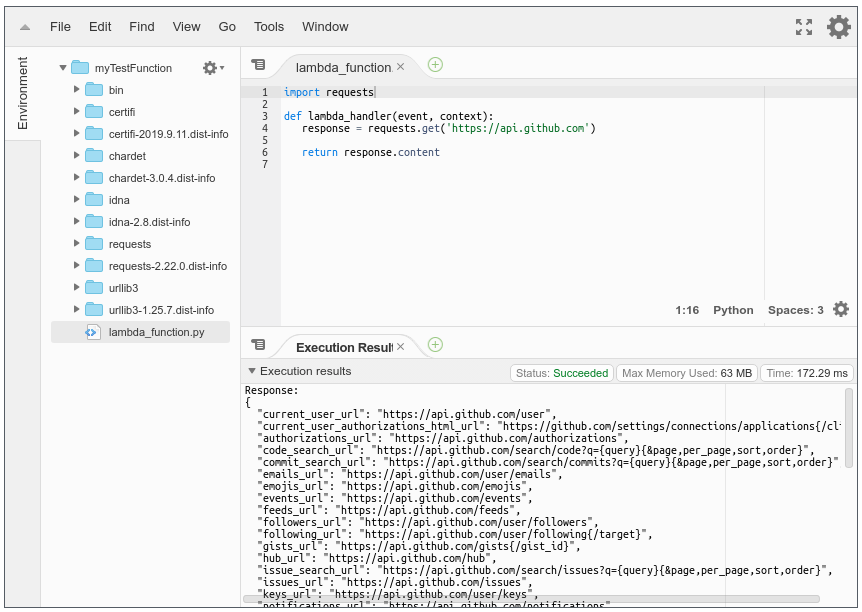Click the editor pane tab-list icon
862x612 pixels.
tap(258, 65)
